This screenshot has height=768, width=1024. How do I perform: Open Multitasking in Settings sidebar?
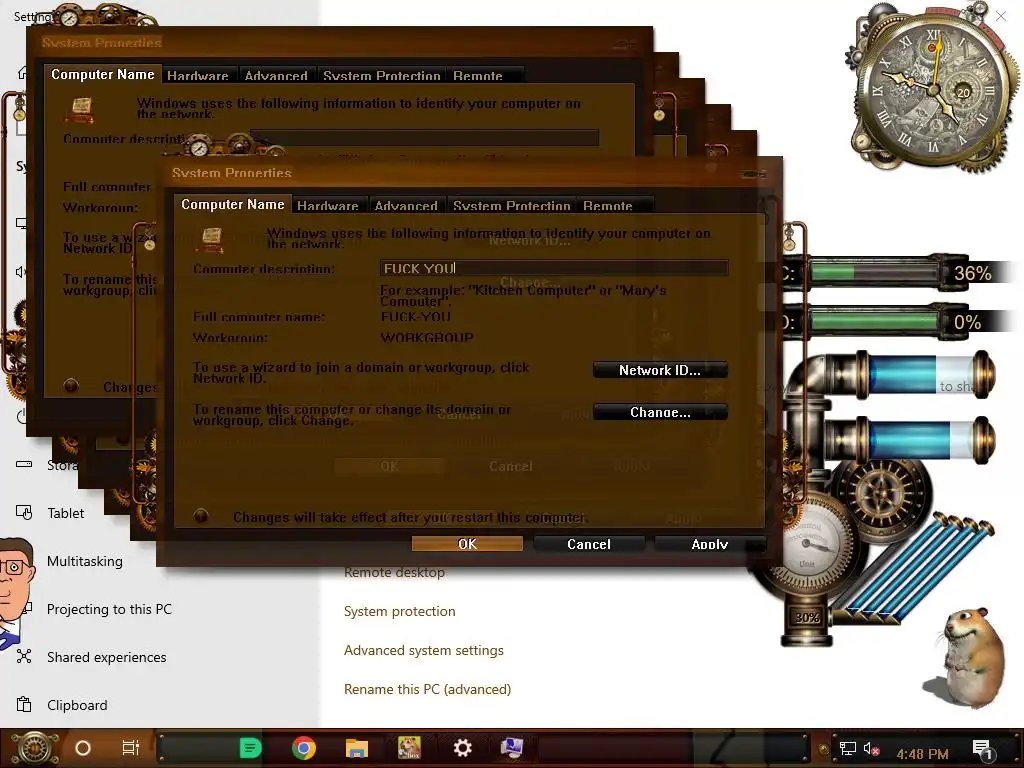click(85, 561)
